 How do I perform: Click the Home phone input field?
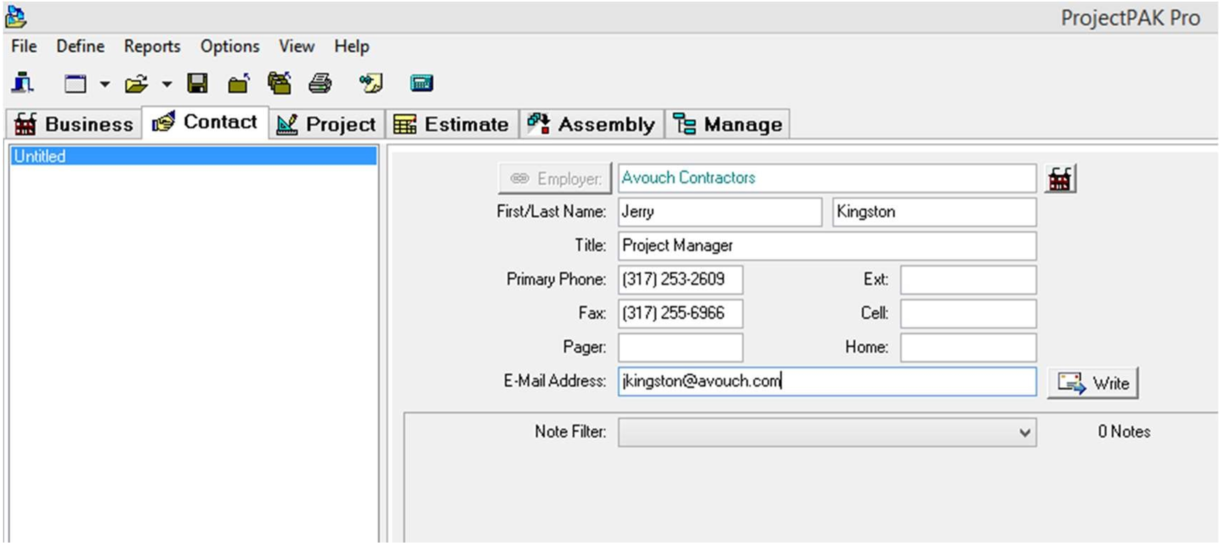coord(968,348)
